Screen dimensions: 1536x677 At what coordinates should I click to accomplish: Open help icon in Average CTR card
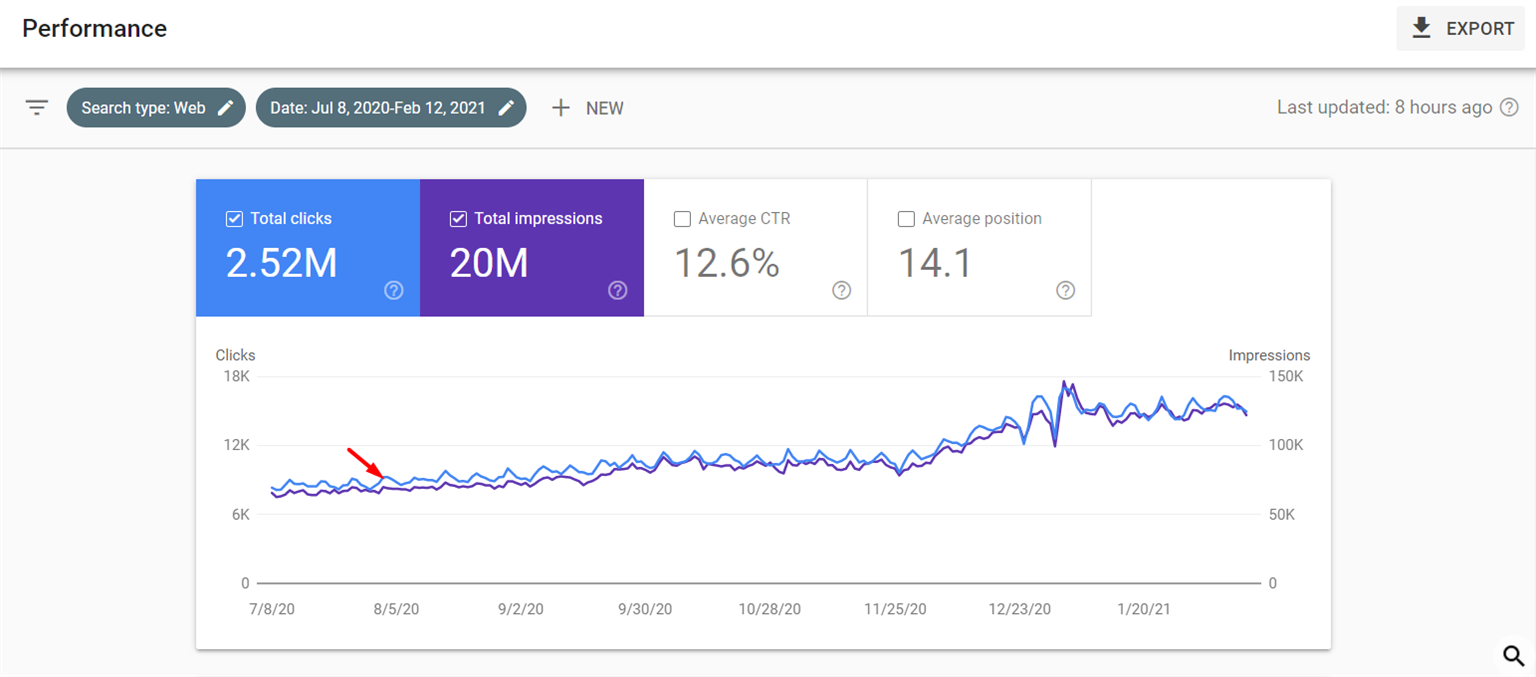(x=842, y=290)
